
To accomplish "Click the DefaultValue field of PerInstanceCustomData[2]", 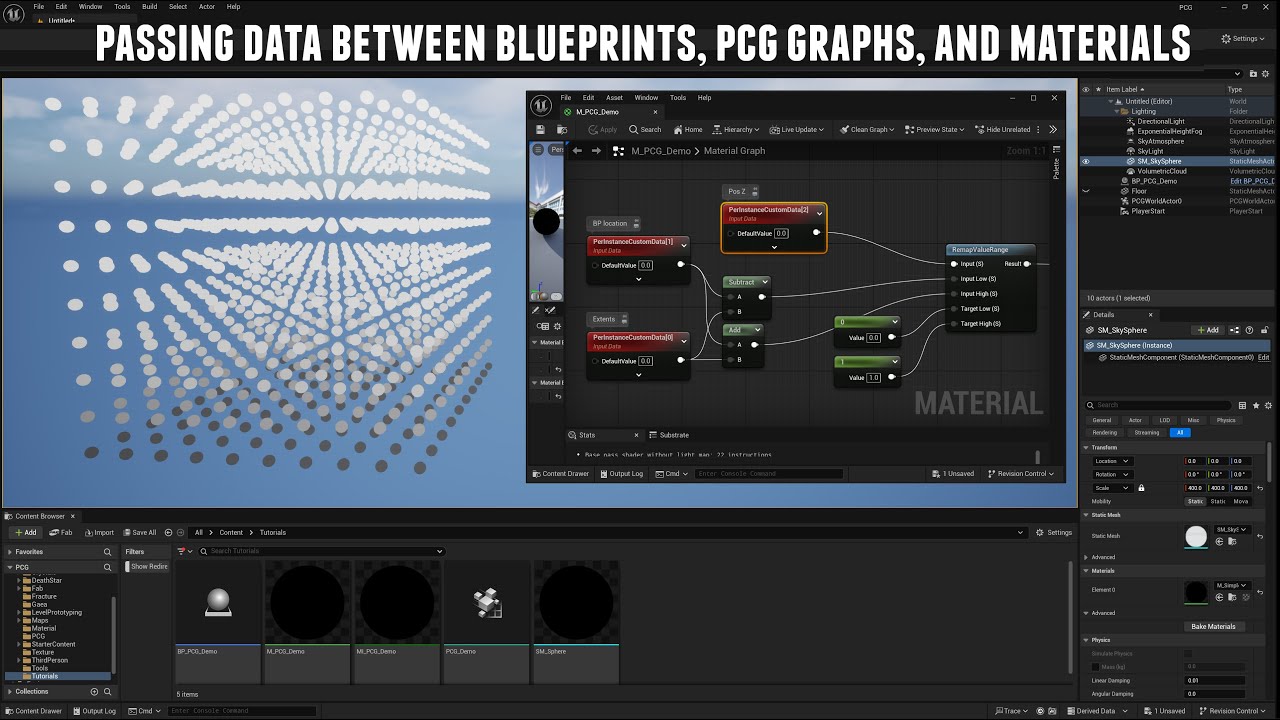I will pos(781,233).
